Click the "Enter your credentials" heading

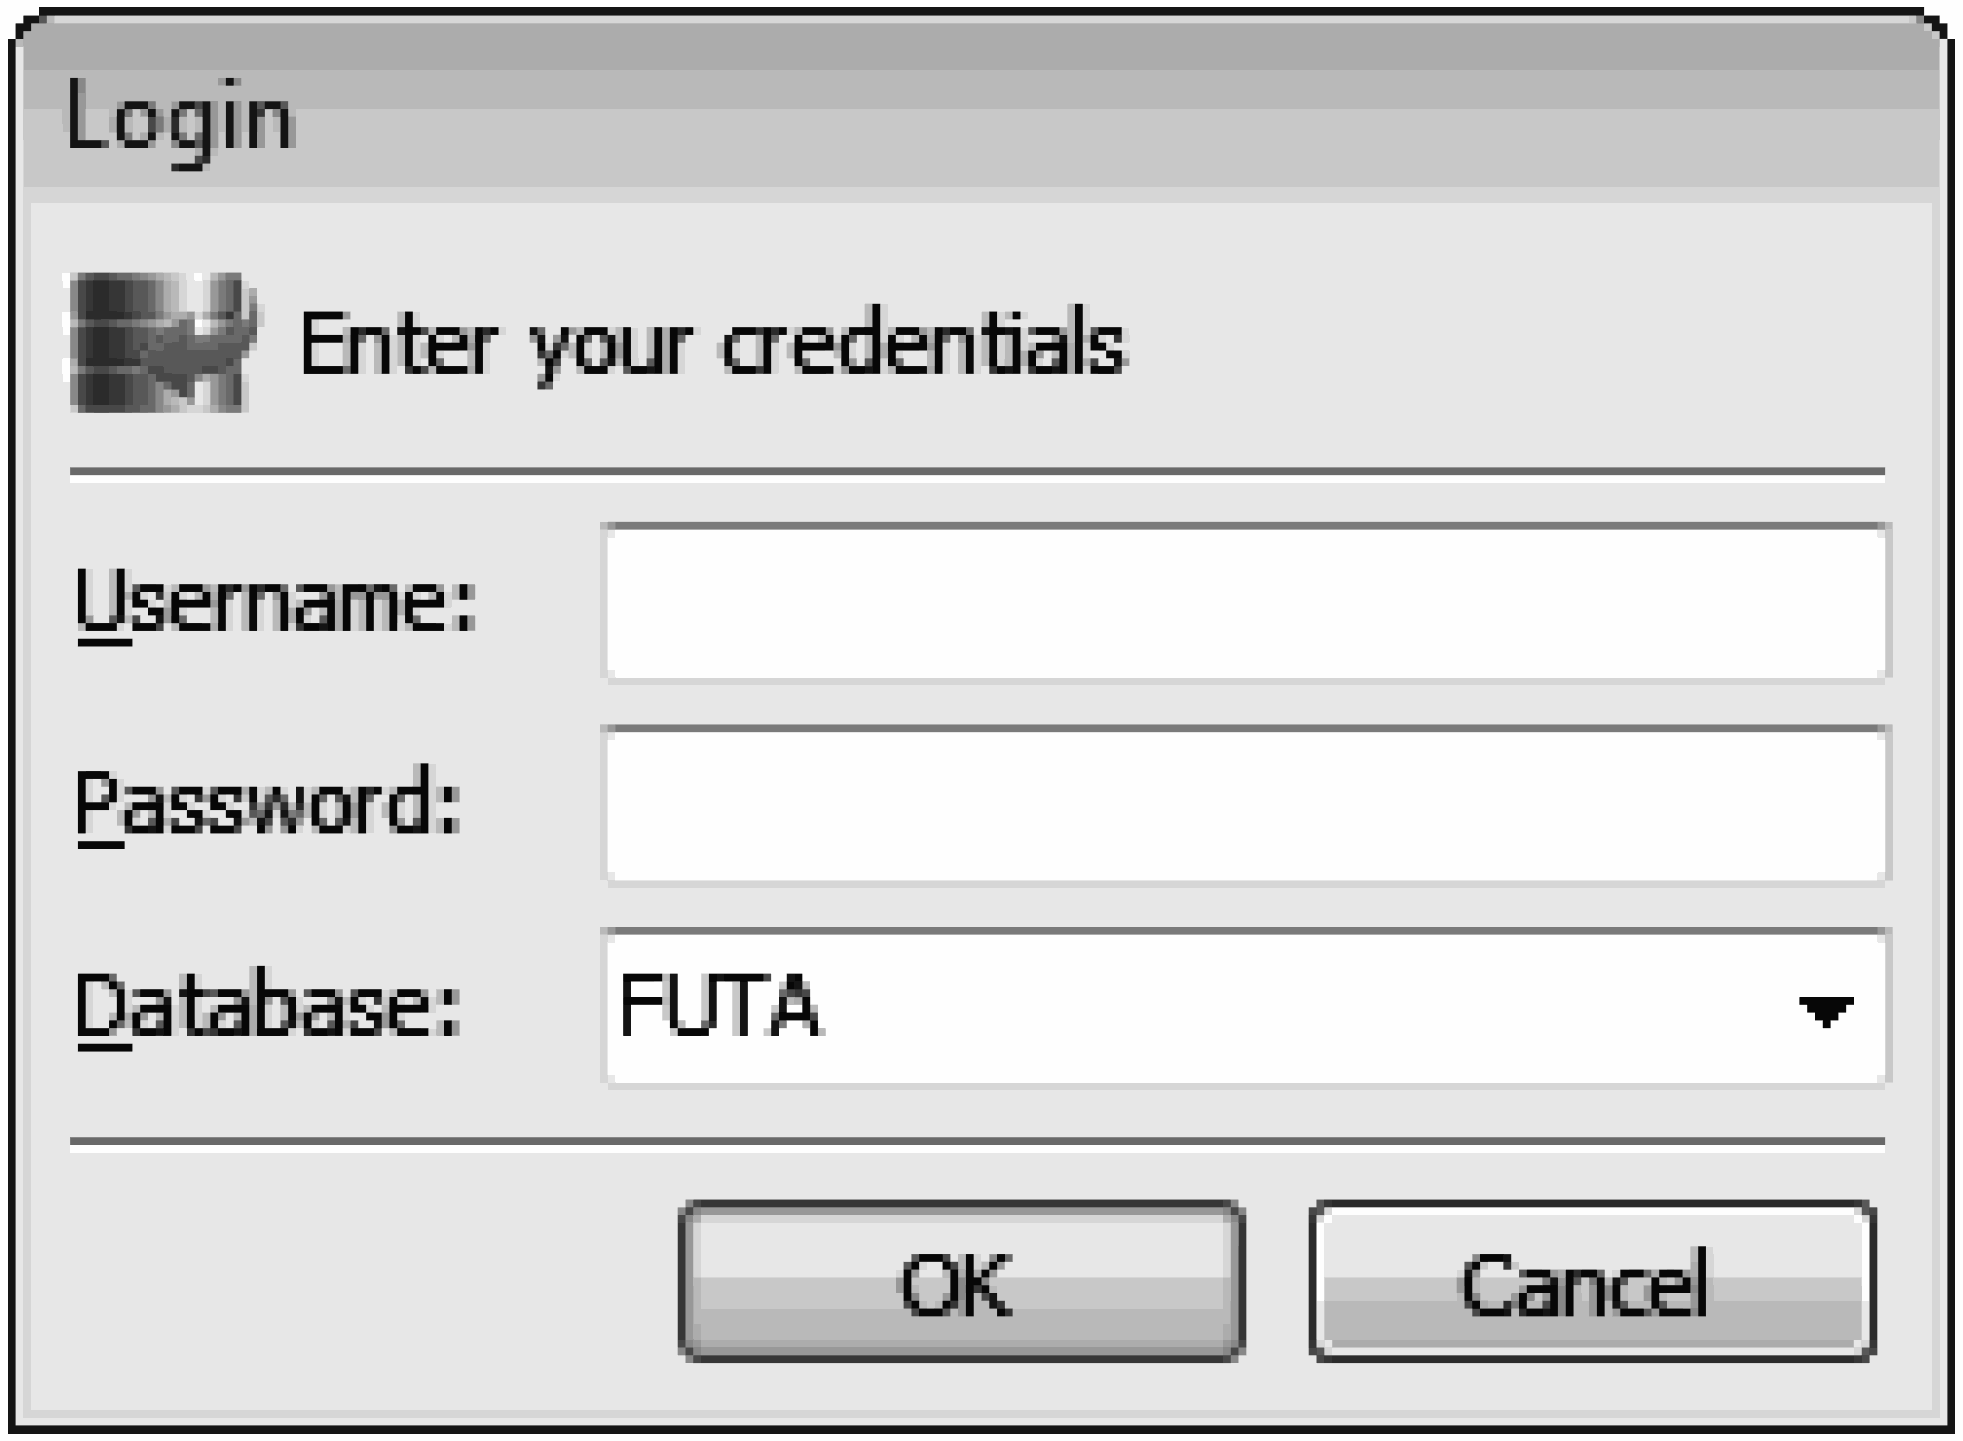click(x=713, y=345)
